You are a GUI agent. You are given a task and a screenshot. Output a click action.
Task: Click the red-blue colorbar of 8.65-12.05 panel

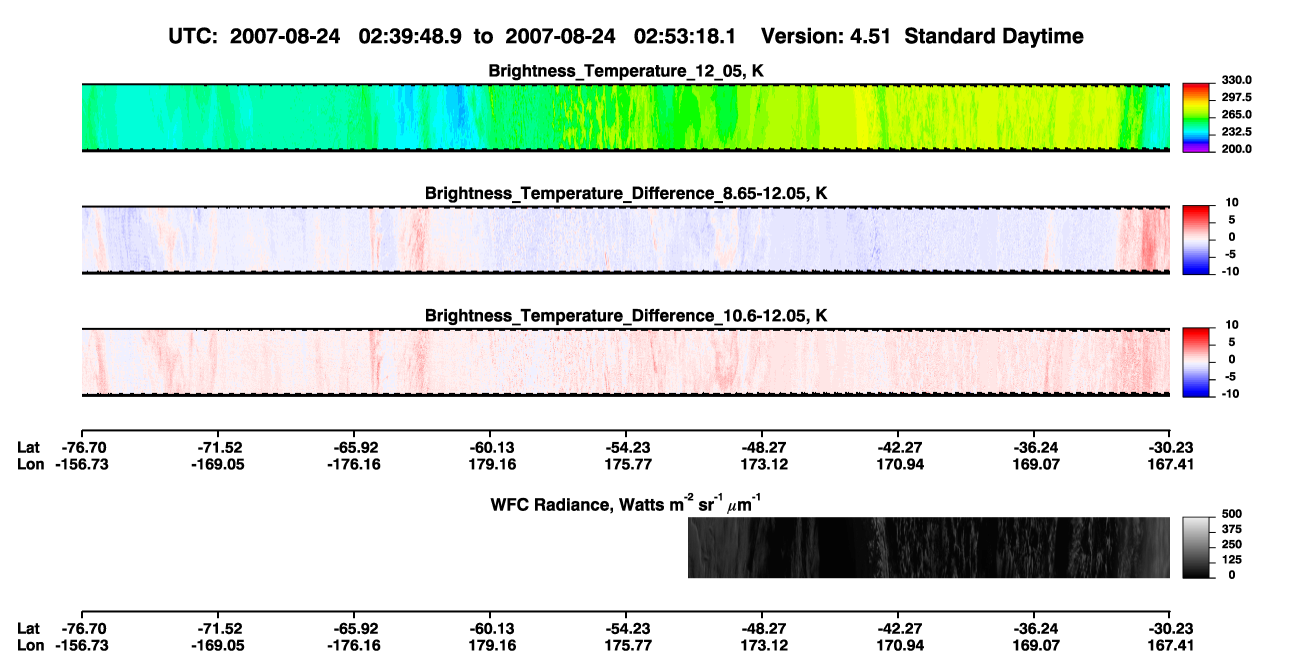[1196, 240]
